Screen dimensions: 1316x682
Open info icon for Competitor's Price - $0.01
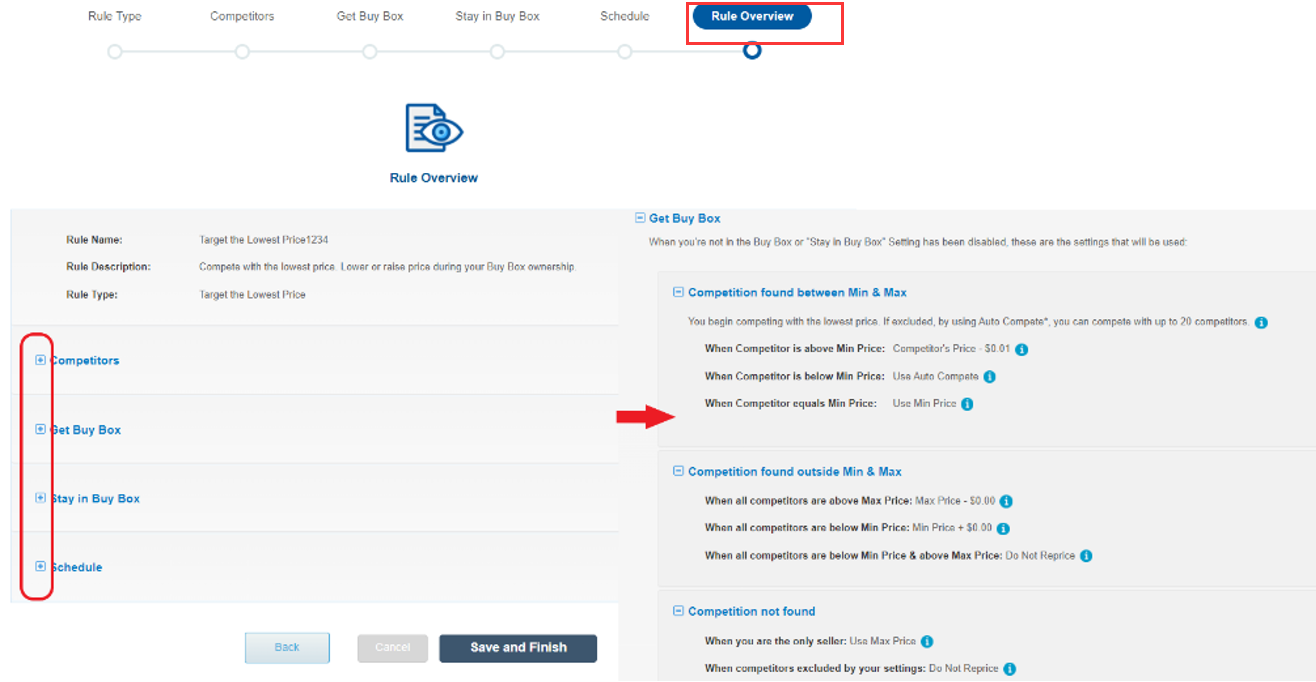tap(1022, 350)
